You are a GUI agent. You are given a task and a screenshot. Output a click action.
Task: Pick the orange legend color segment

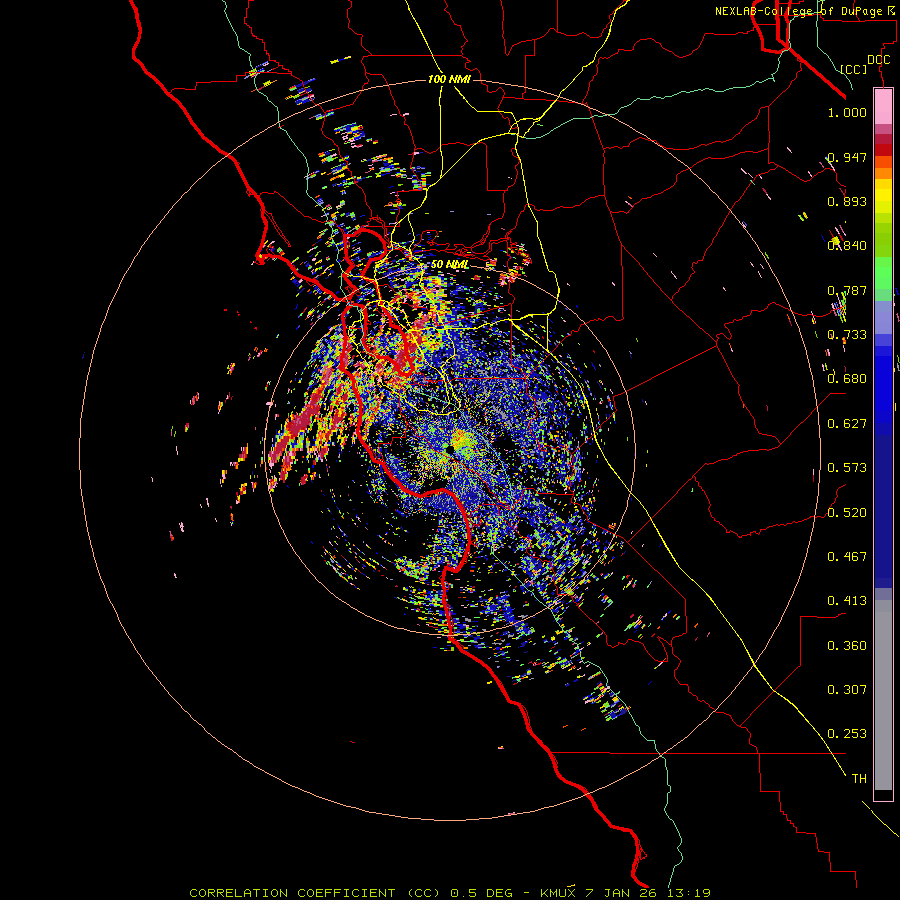[x=883, y=173]
